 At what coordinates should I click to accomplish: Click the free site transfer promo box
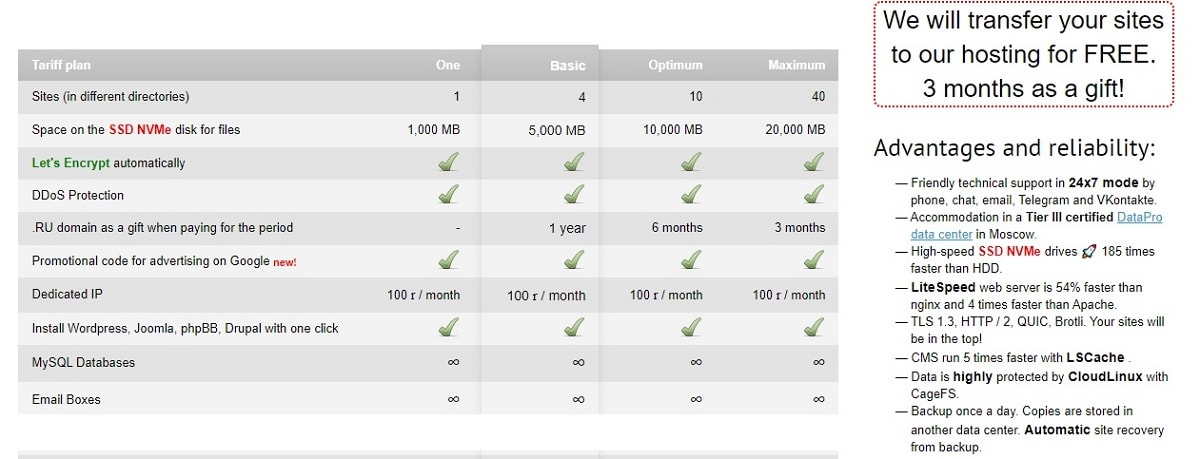pyautogui.click(x=1022, y=54)
